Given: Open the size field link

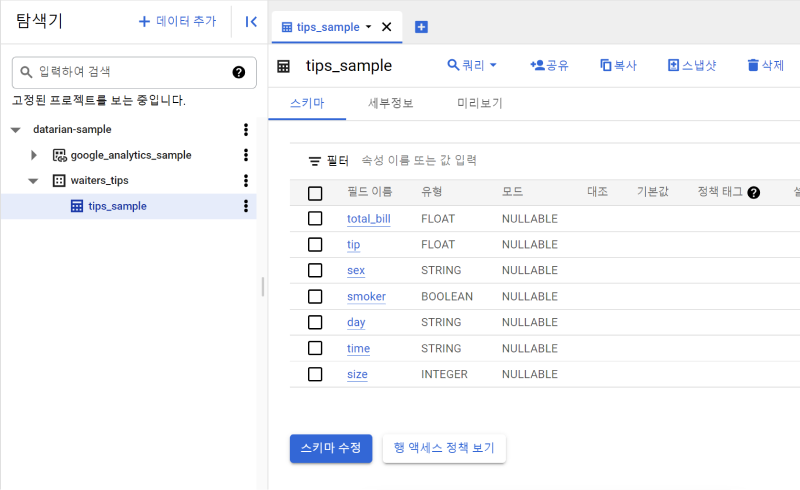Looking at the screenshot, I should click(357, 375).
